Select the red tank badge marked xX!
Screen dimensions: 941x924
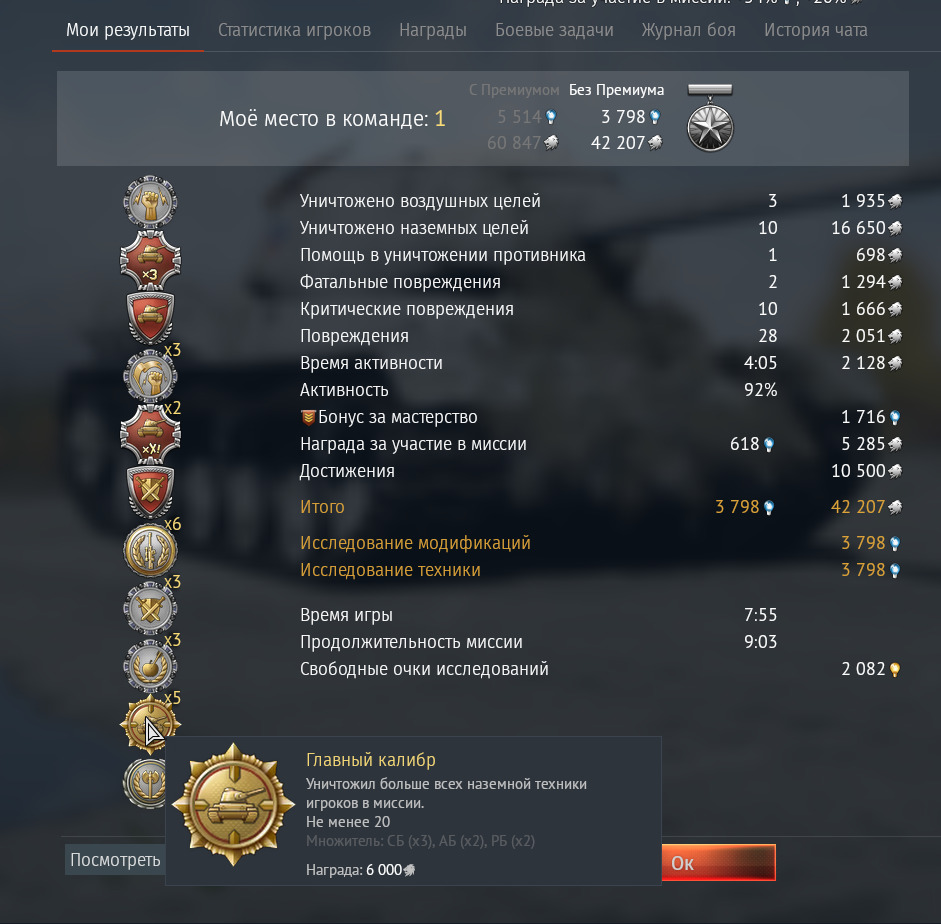[150, 434]
